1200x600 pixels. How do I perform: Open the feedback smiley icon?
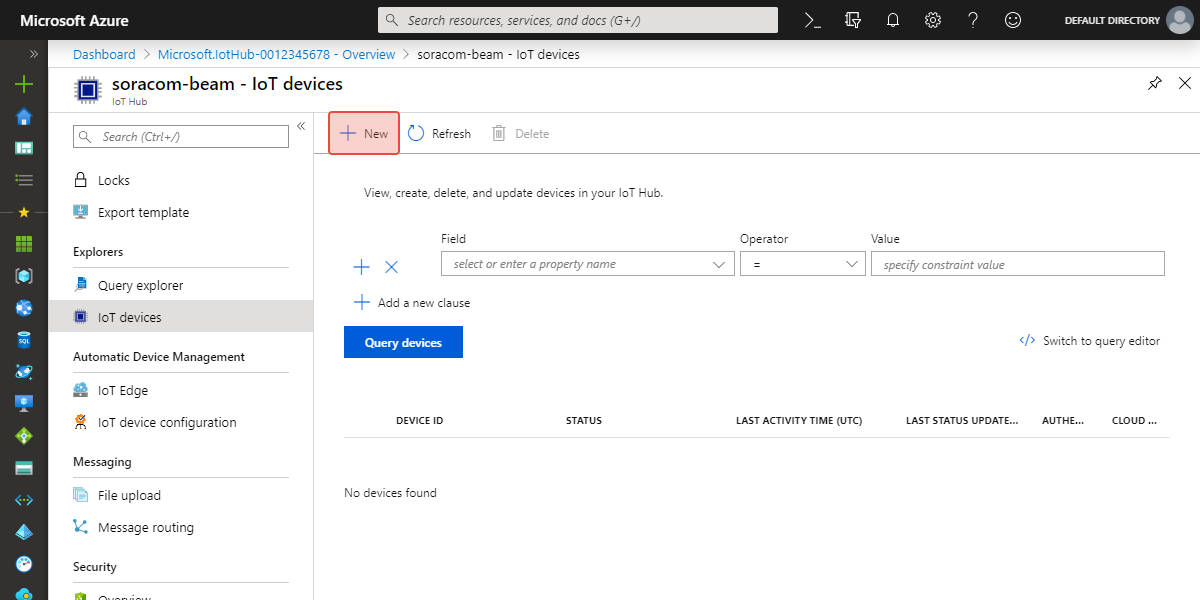[1013, 20]
